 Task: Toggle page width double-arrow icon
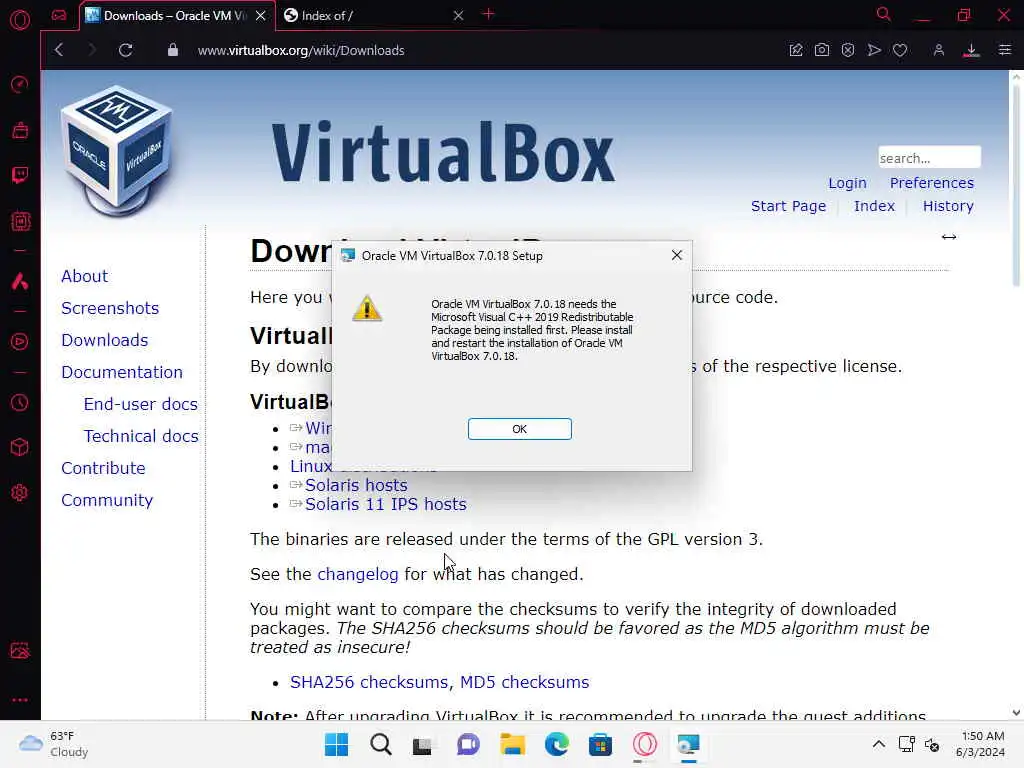949,237
